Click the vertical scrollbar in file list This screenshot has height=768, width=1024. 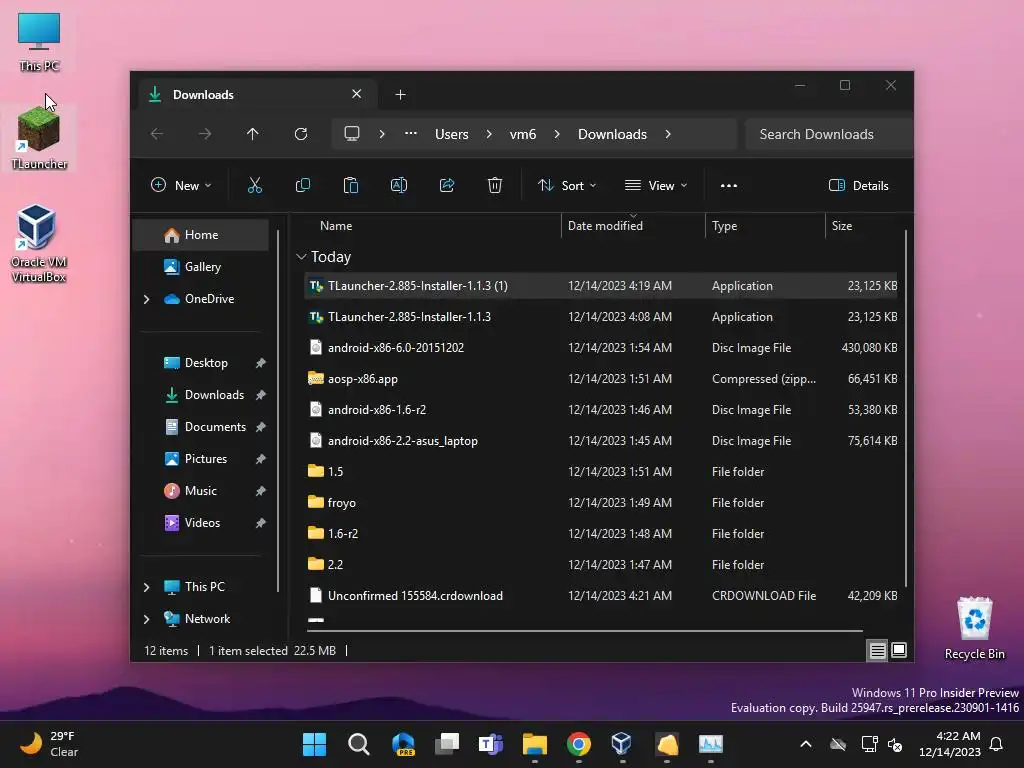pyautogui.click(x=906, y=408)
